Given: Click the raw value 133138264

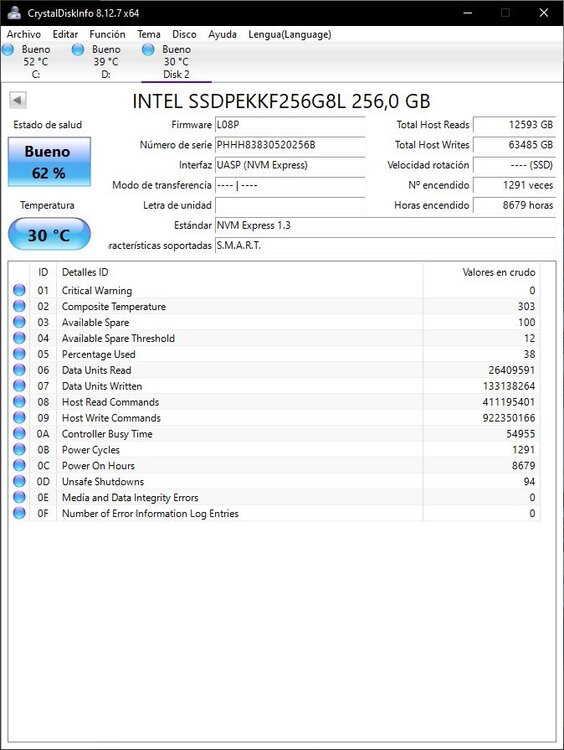Looking at the screenshot, I should [509, 386].
